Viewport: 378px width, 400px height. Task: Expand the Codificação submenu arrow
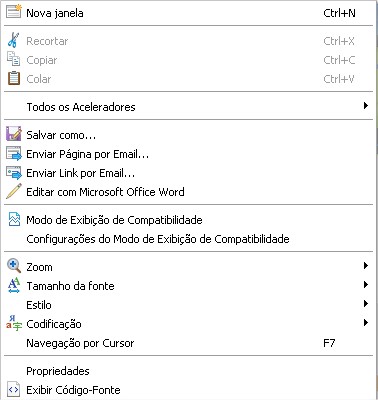366,323
